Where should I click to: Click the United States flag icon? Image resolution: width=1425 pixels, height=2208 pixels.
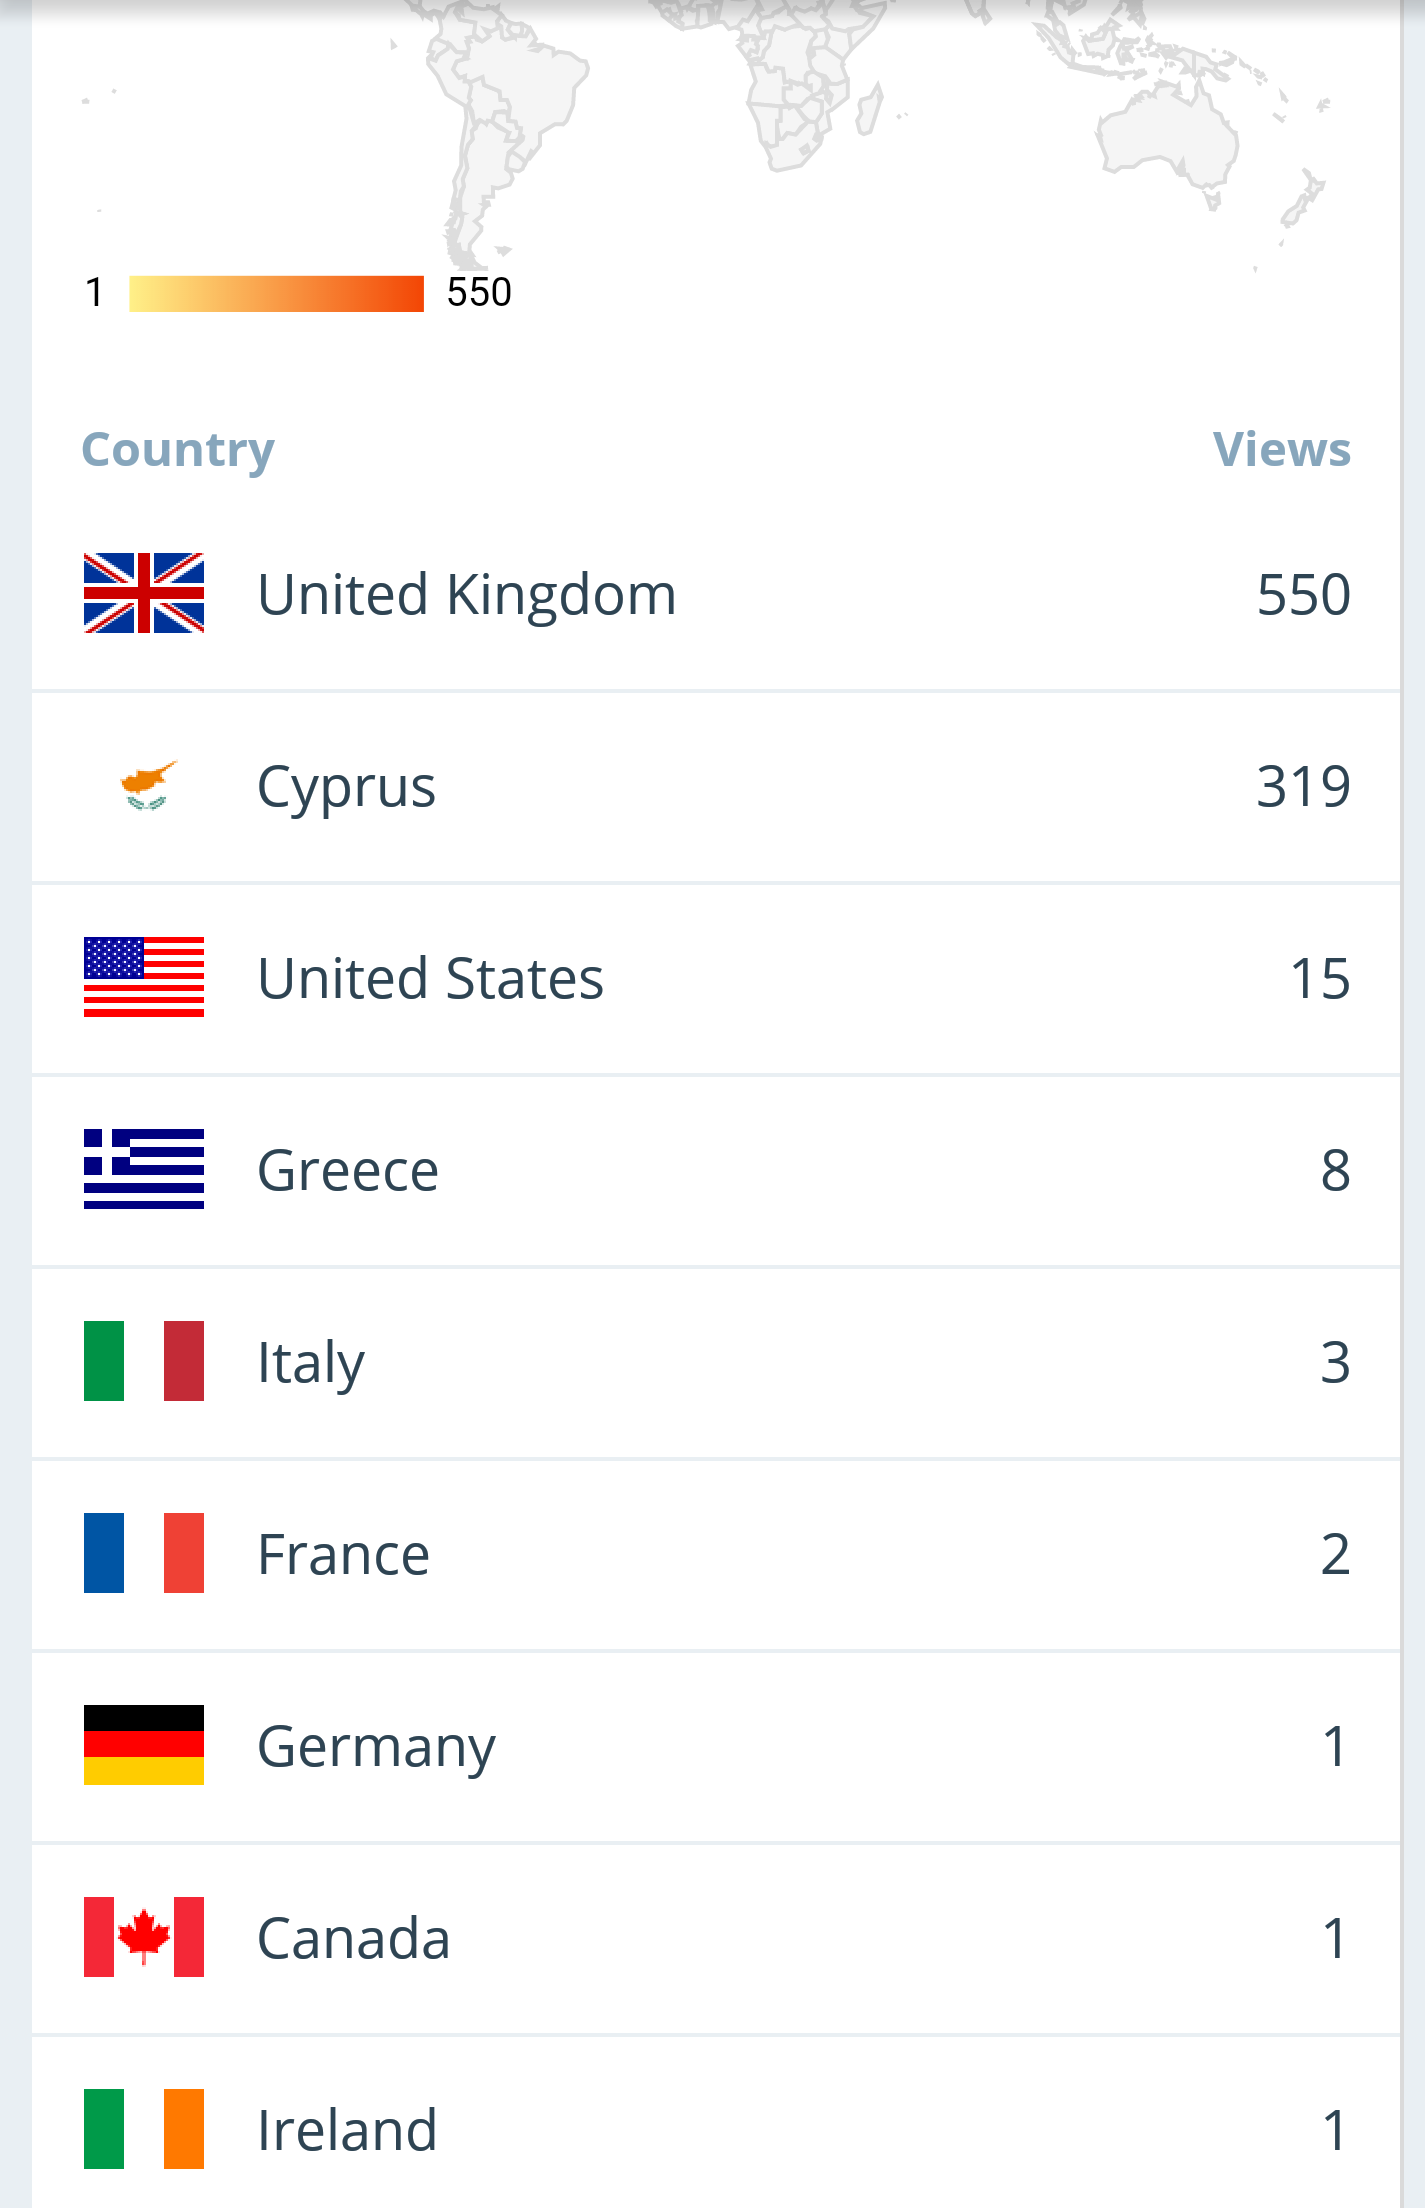point(144,977)
